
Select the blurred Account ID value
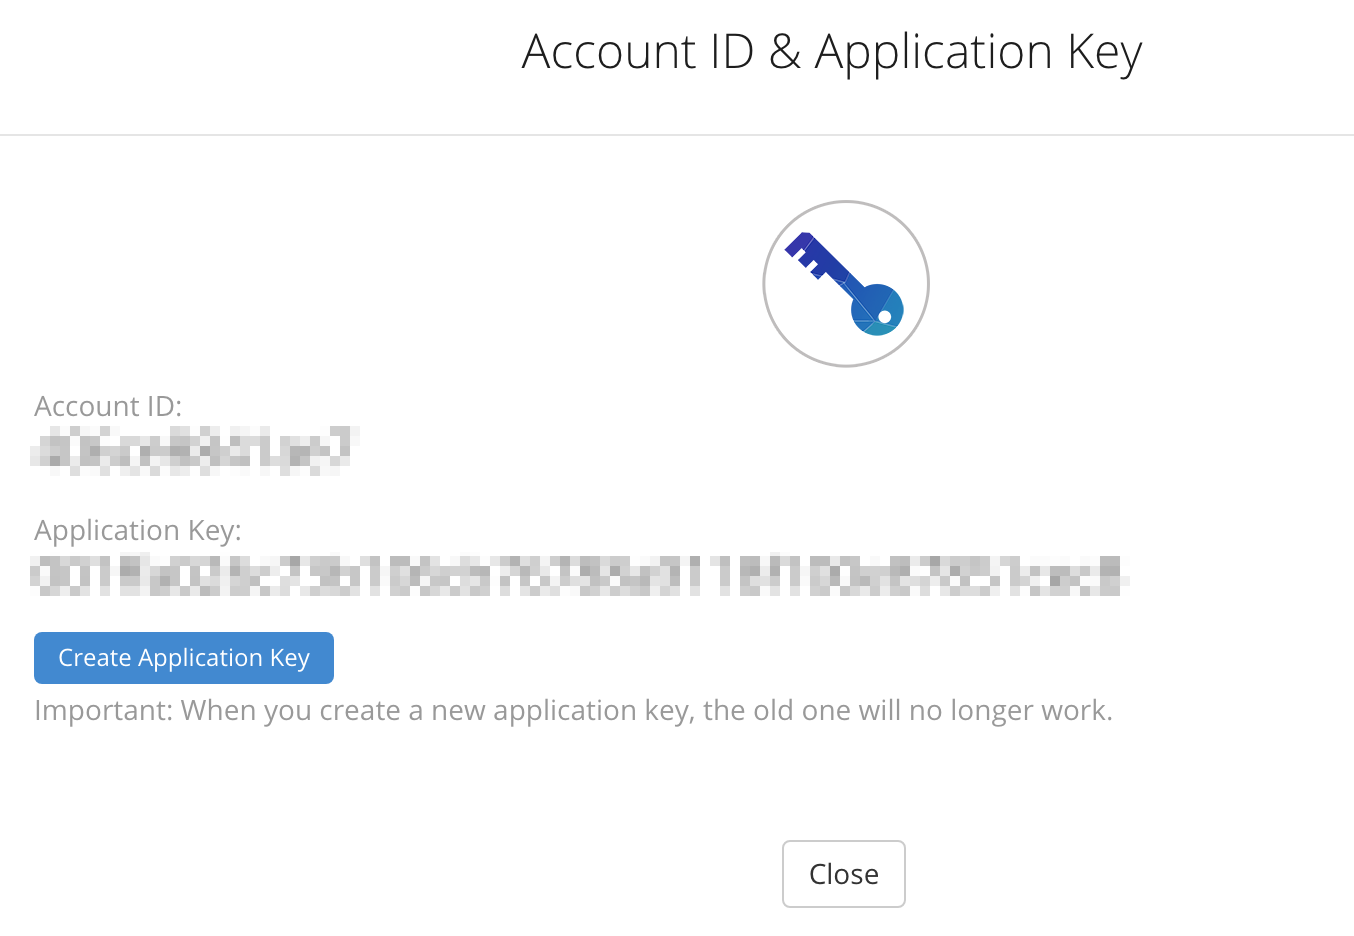194,450
